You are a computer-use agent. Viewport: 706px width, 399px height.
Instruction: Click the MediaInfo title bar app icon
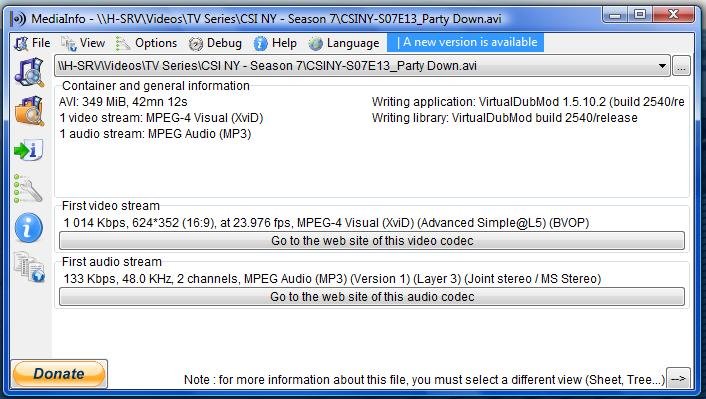[x=18, y=19]
